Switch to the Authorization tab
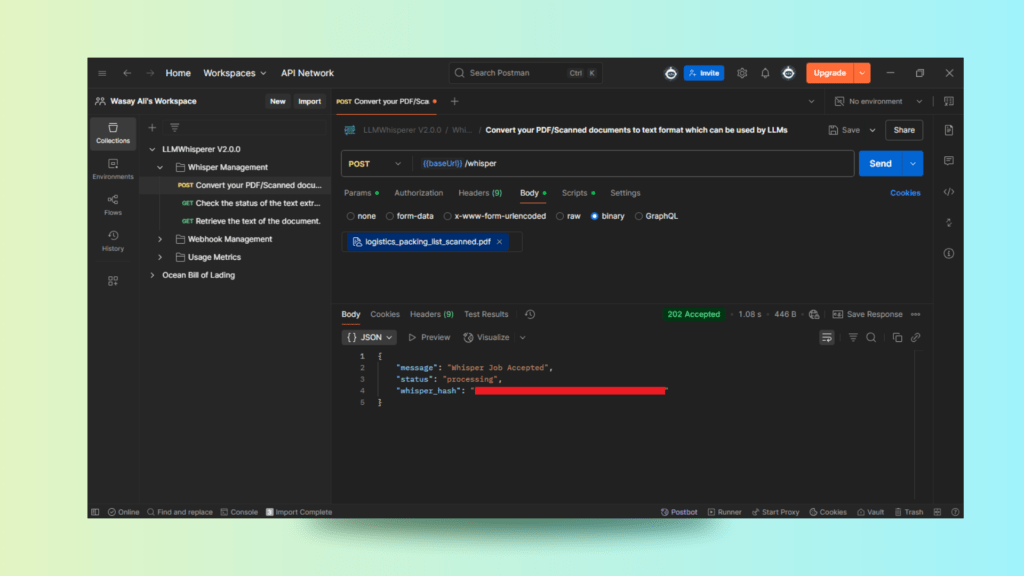 tap(418, 193)
